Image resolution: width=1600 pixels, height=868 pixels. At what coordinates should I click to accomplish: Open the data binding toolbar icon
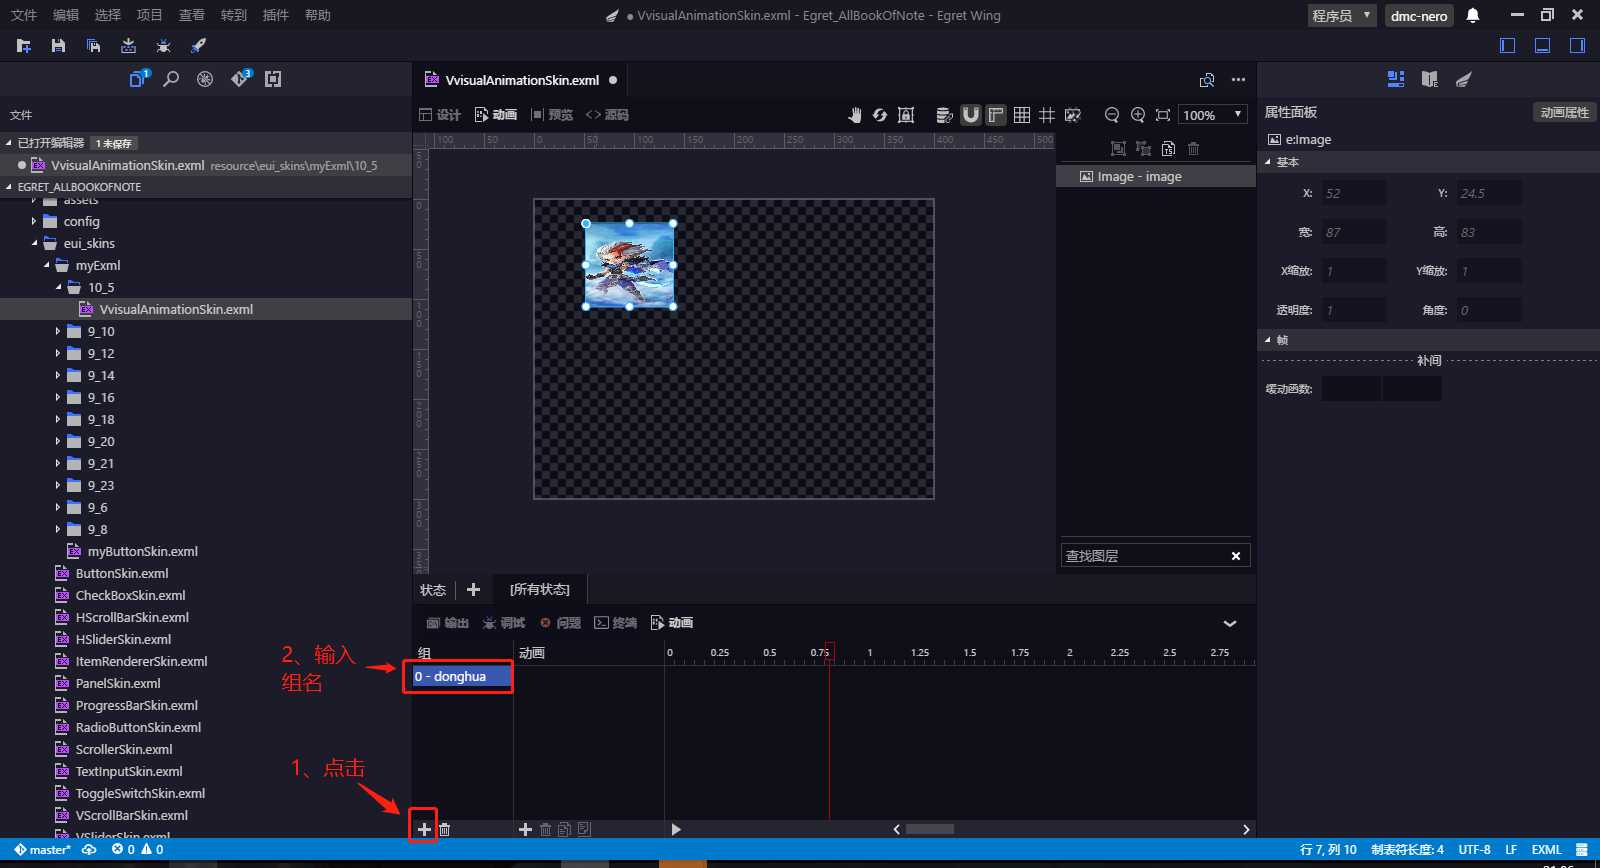point(944,115)
